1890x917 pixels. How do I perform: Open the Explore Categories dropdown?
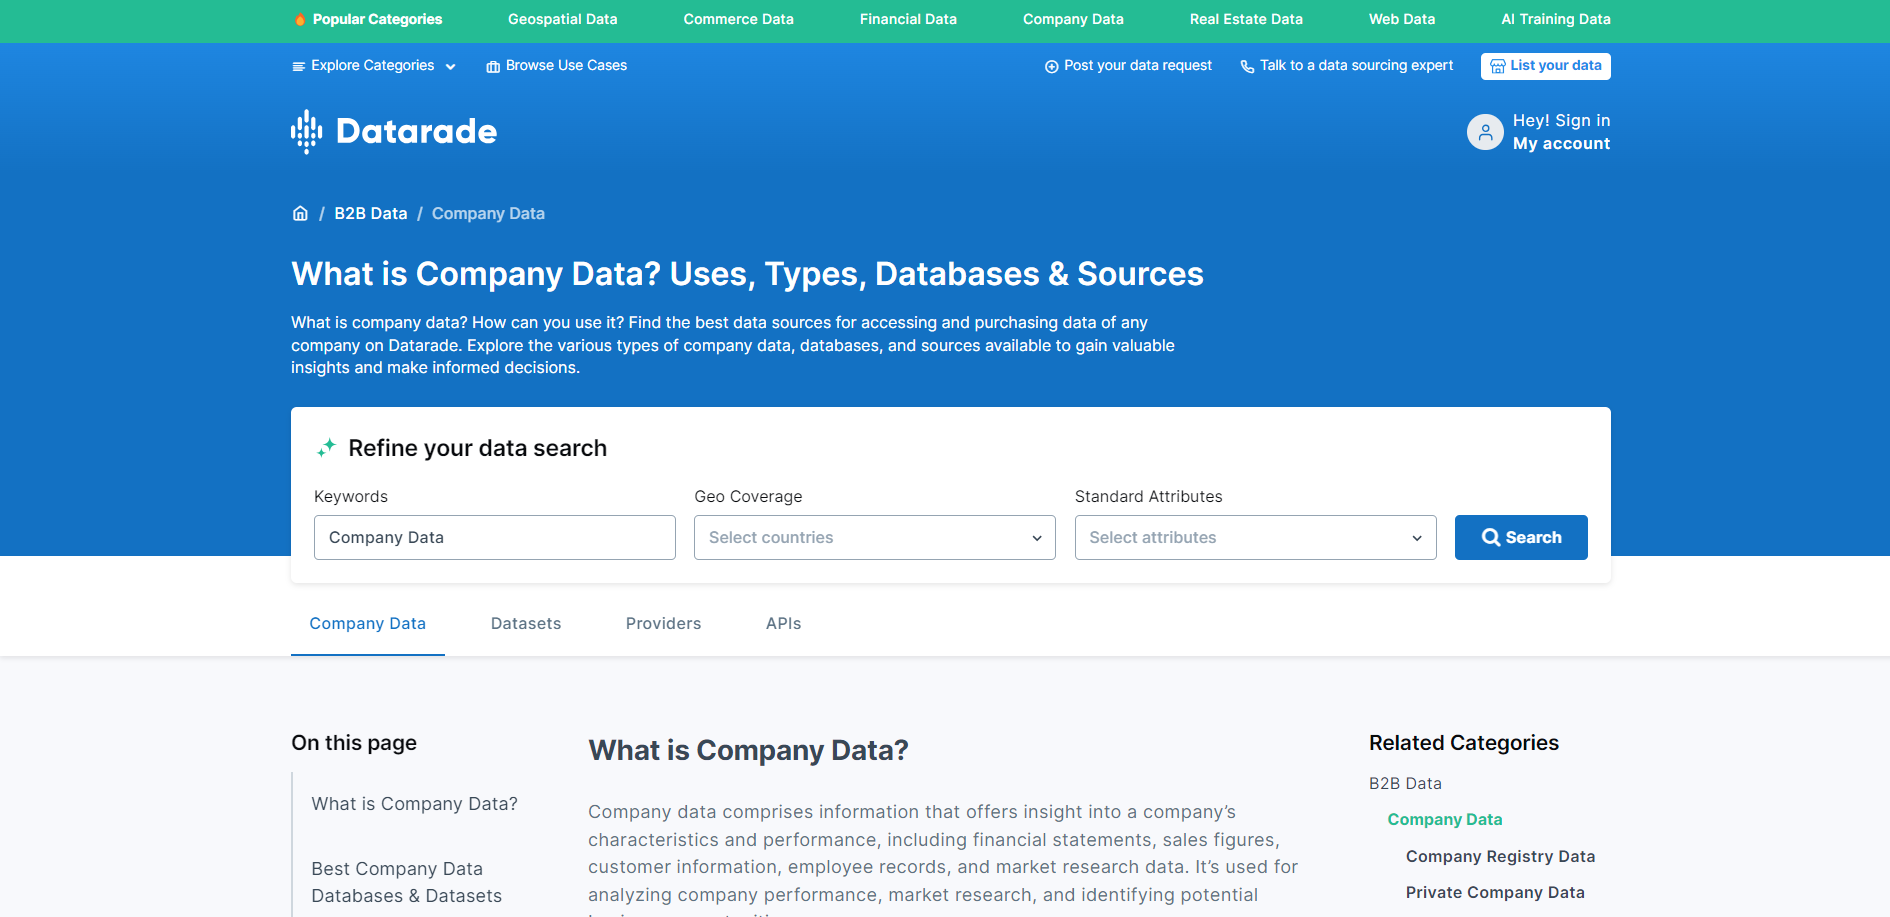(373, 65)
